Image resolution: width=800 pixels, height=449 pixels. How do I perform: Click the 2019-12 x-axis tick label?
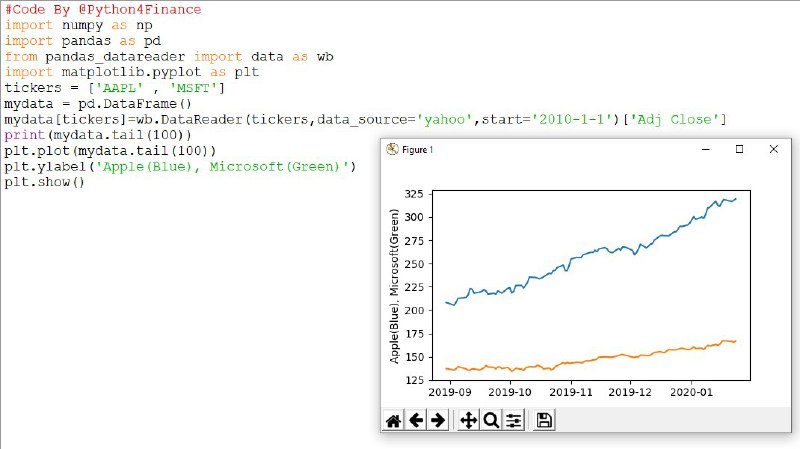point(630,392)
